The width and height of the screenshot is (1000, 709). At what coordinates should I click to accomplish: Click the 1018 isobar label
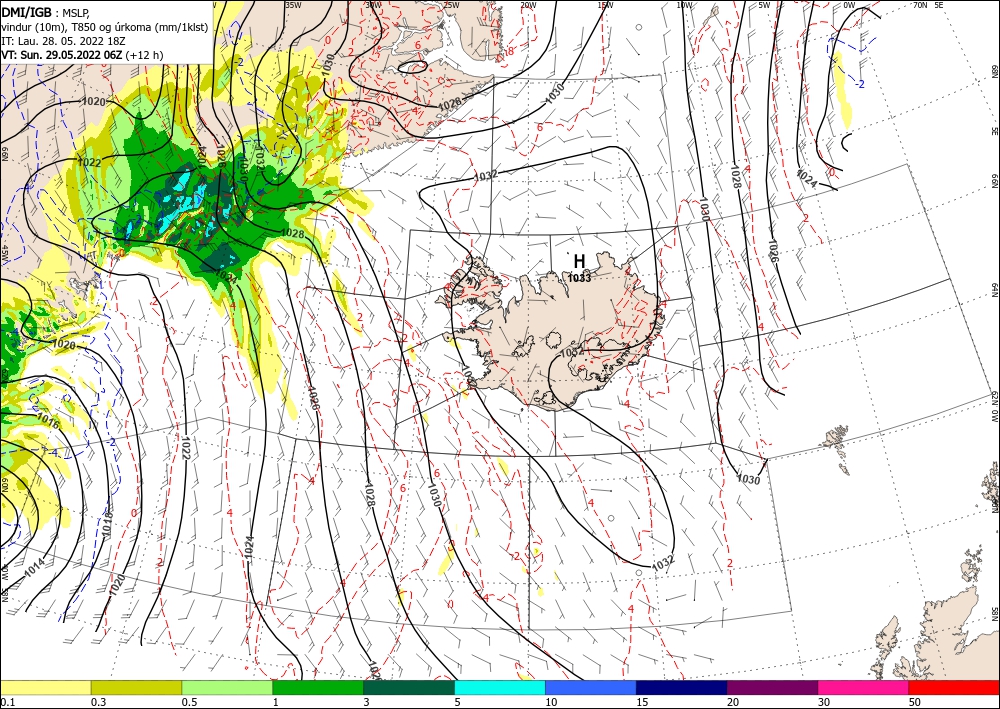tap(107, 522)
